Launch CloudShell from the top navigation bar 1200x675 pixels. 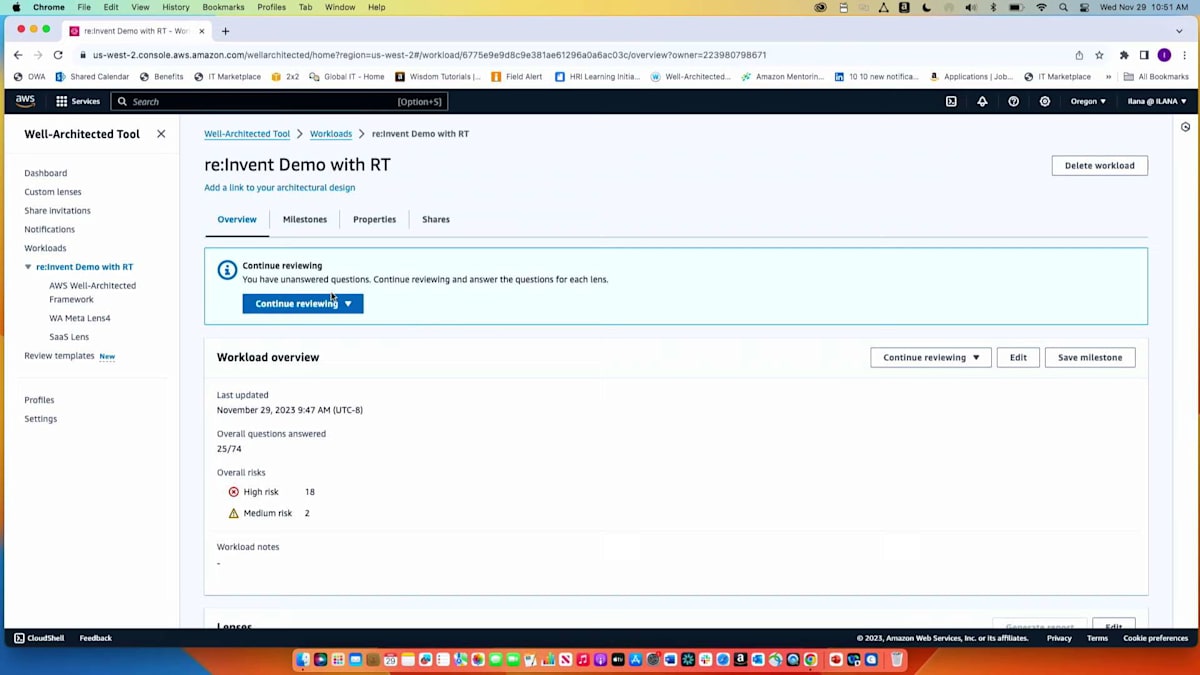(x=951, y=101)
